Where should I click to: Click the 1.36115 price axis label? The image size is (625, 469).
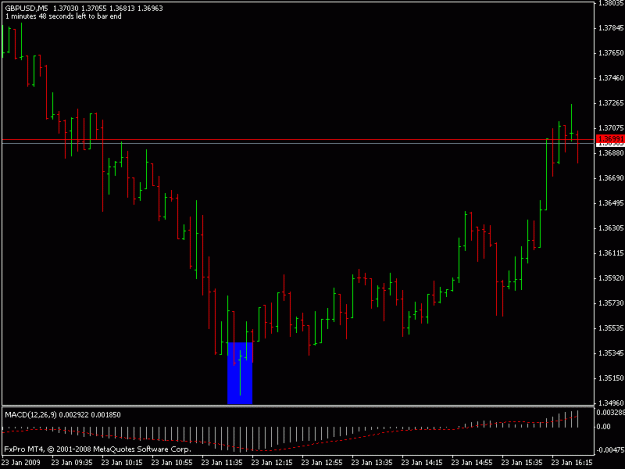coord(611,253)
